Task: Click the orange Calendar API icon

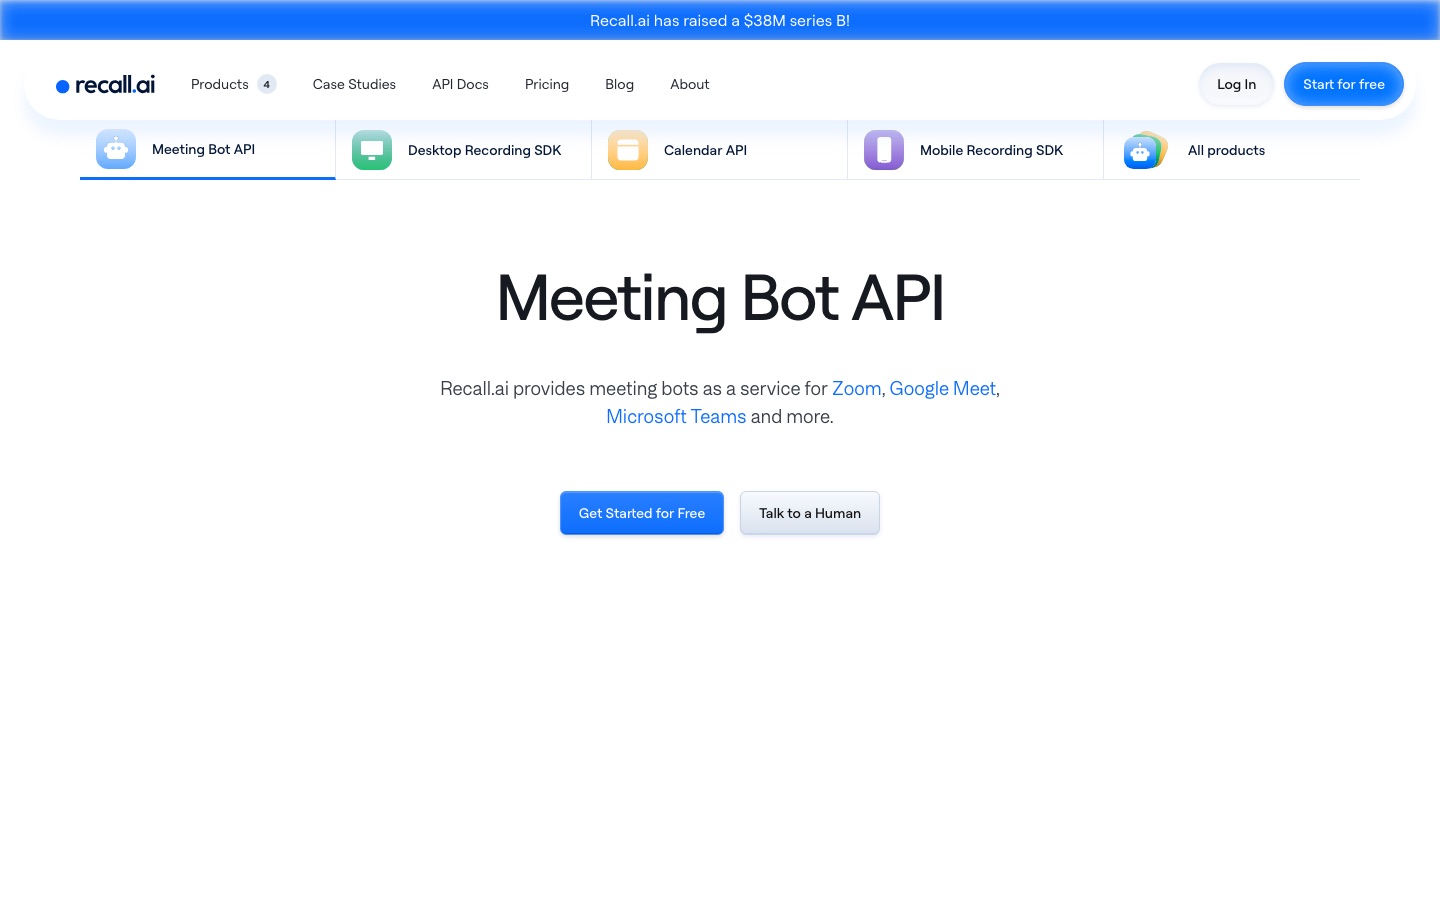Action: 628,150
